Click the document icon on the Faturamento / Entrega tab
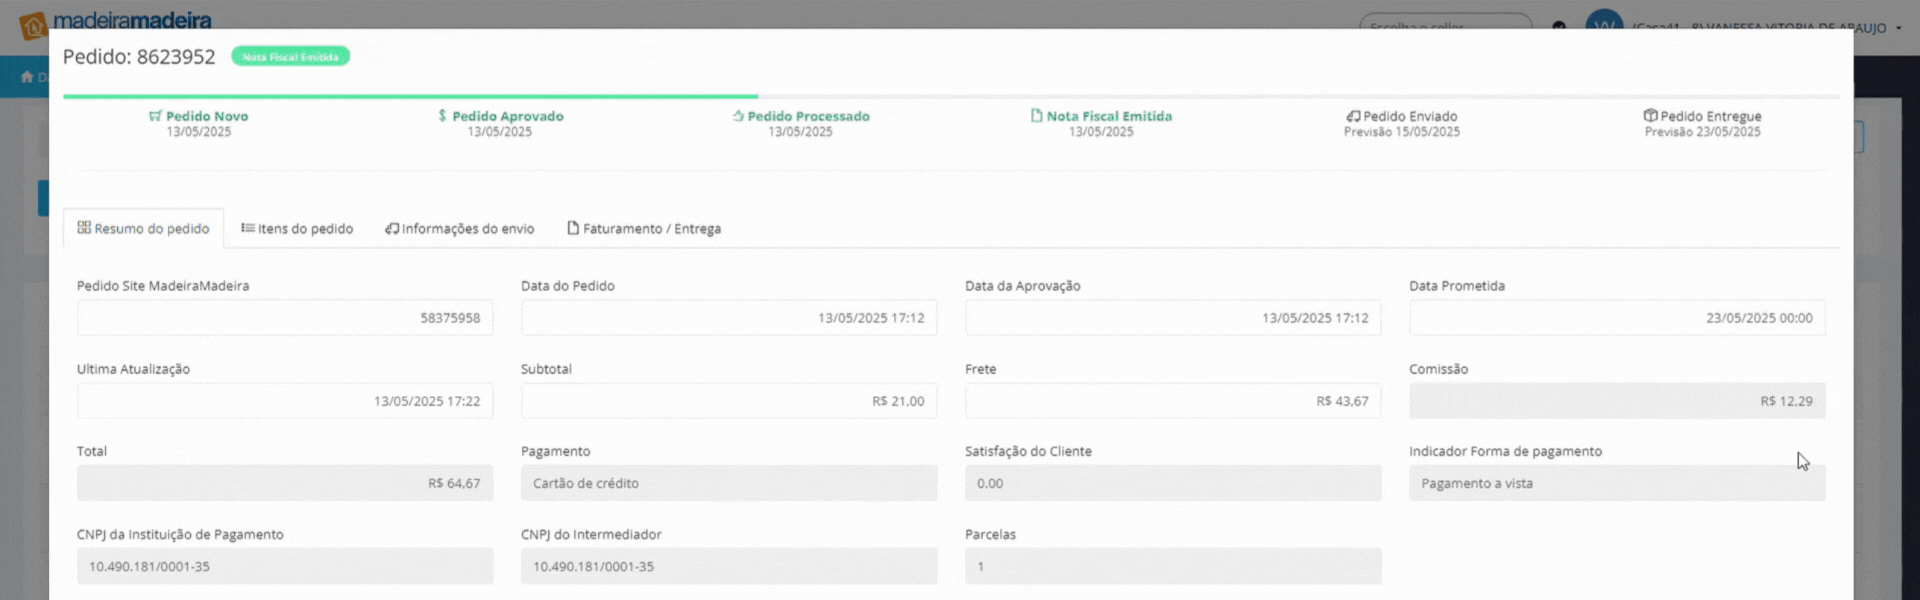This screenshot has height=600, width=1920. coord(573,228)
